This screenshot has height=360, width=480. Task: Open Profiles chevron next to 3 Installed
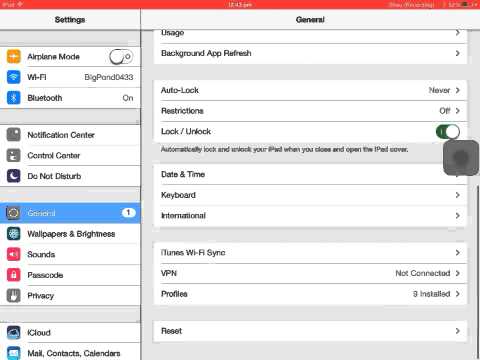tap(458, 294)
